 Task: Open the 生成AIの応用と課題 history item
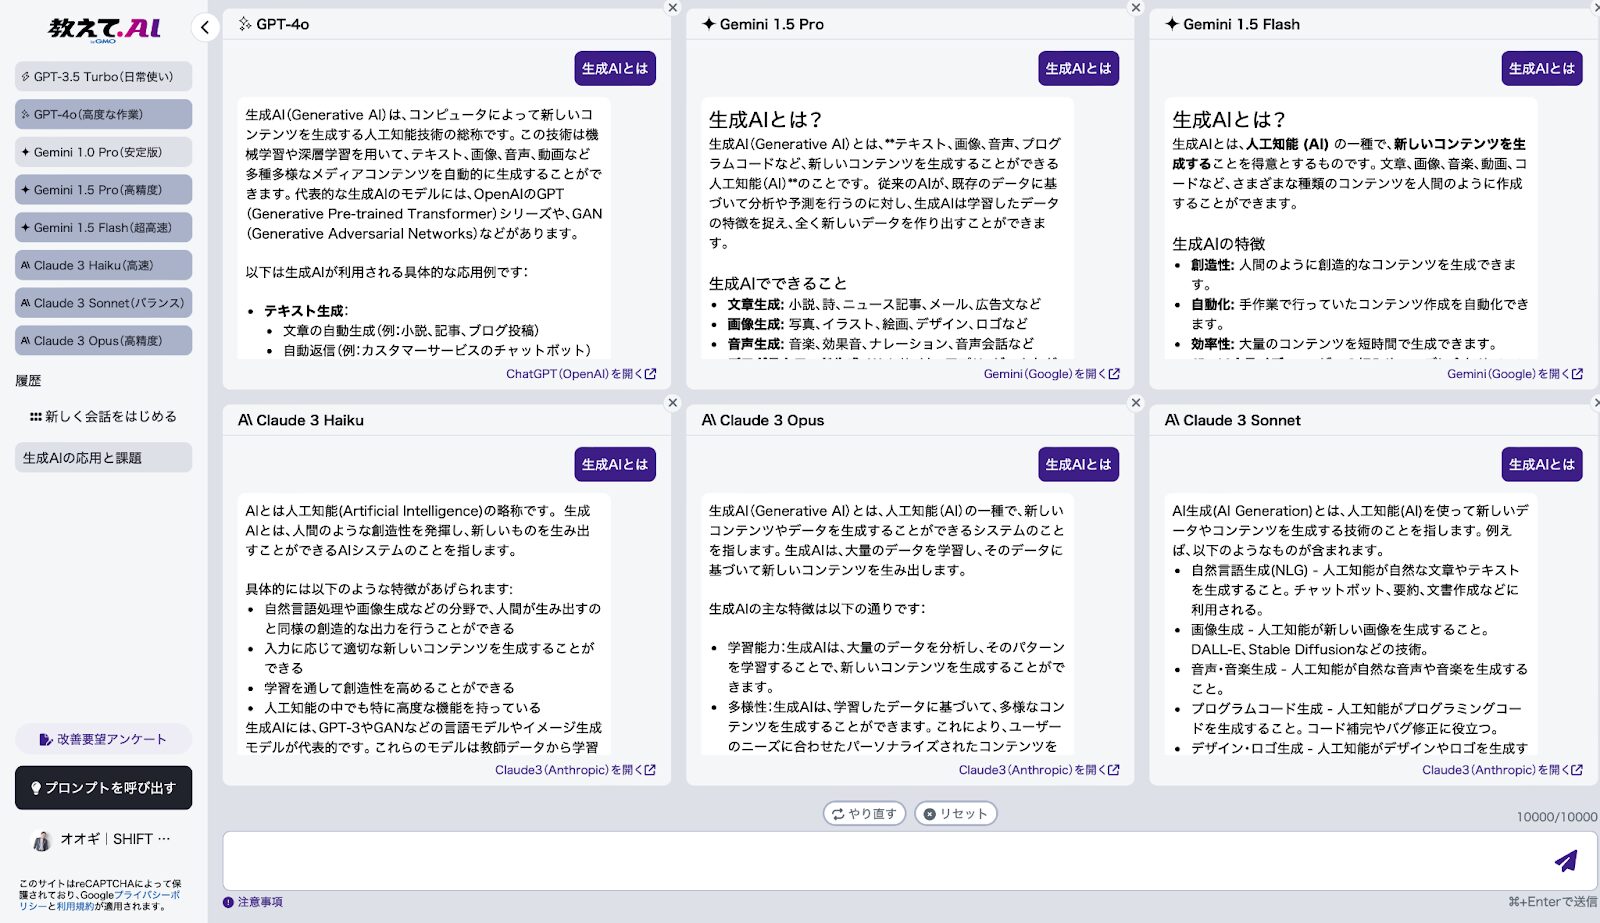click(103, 458)
